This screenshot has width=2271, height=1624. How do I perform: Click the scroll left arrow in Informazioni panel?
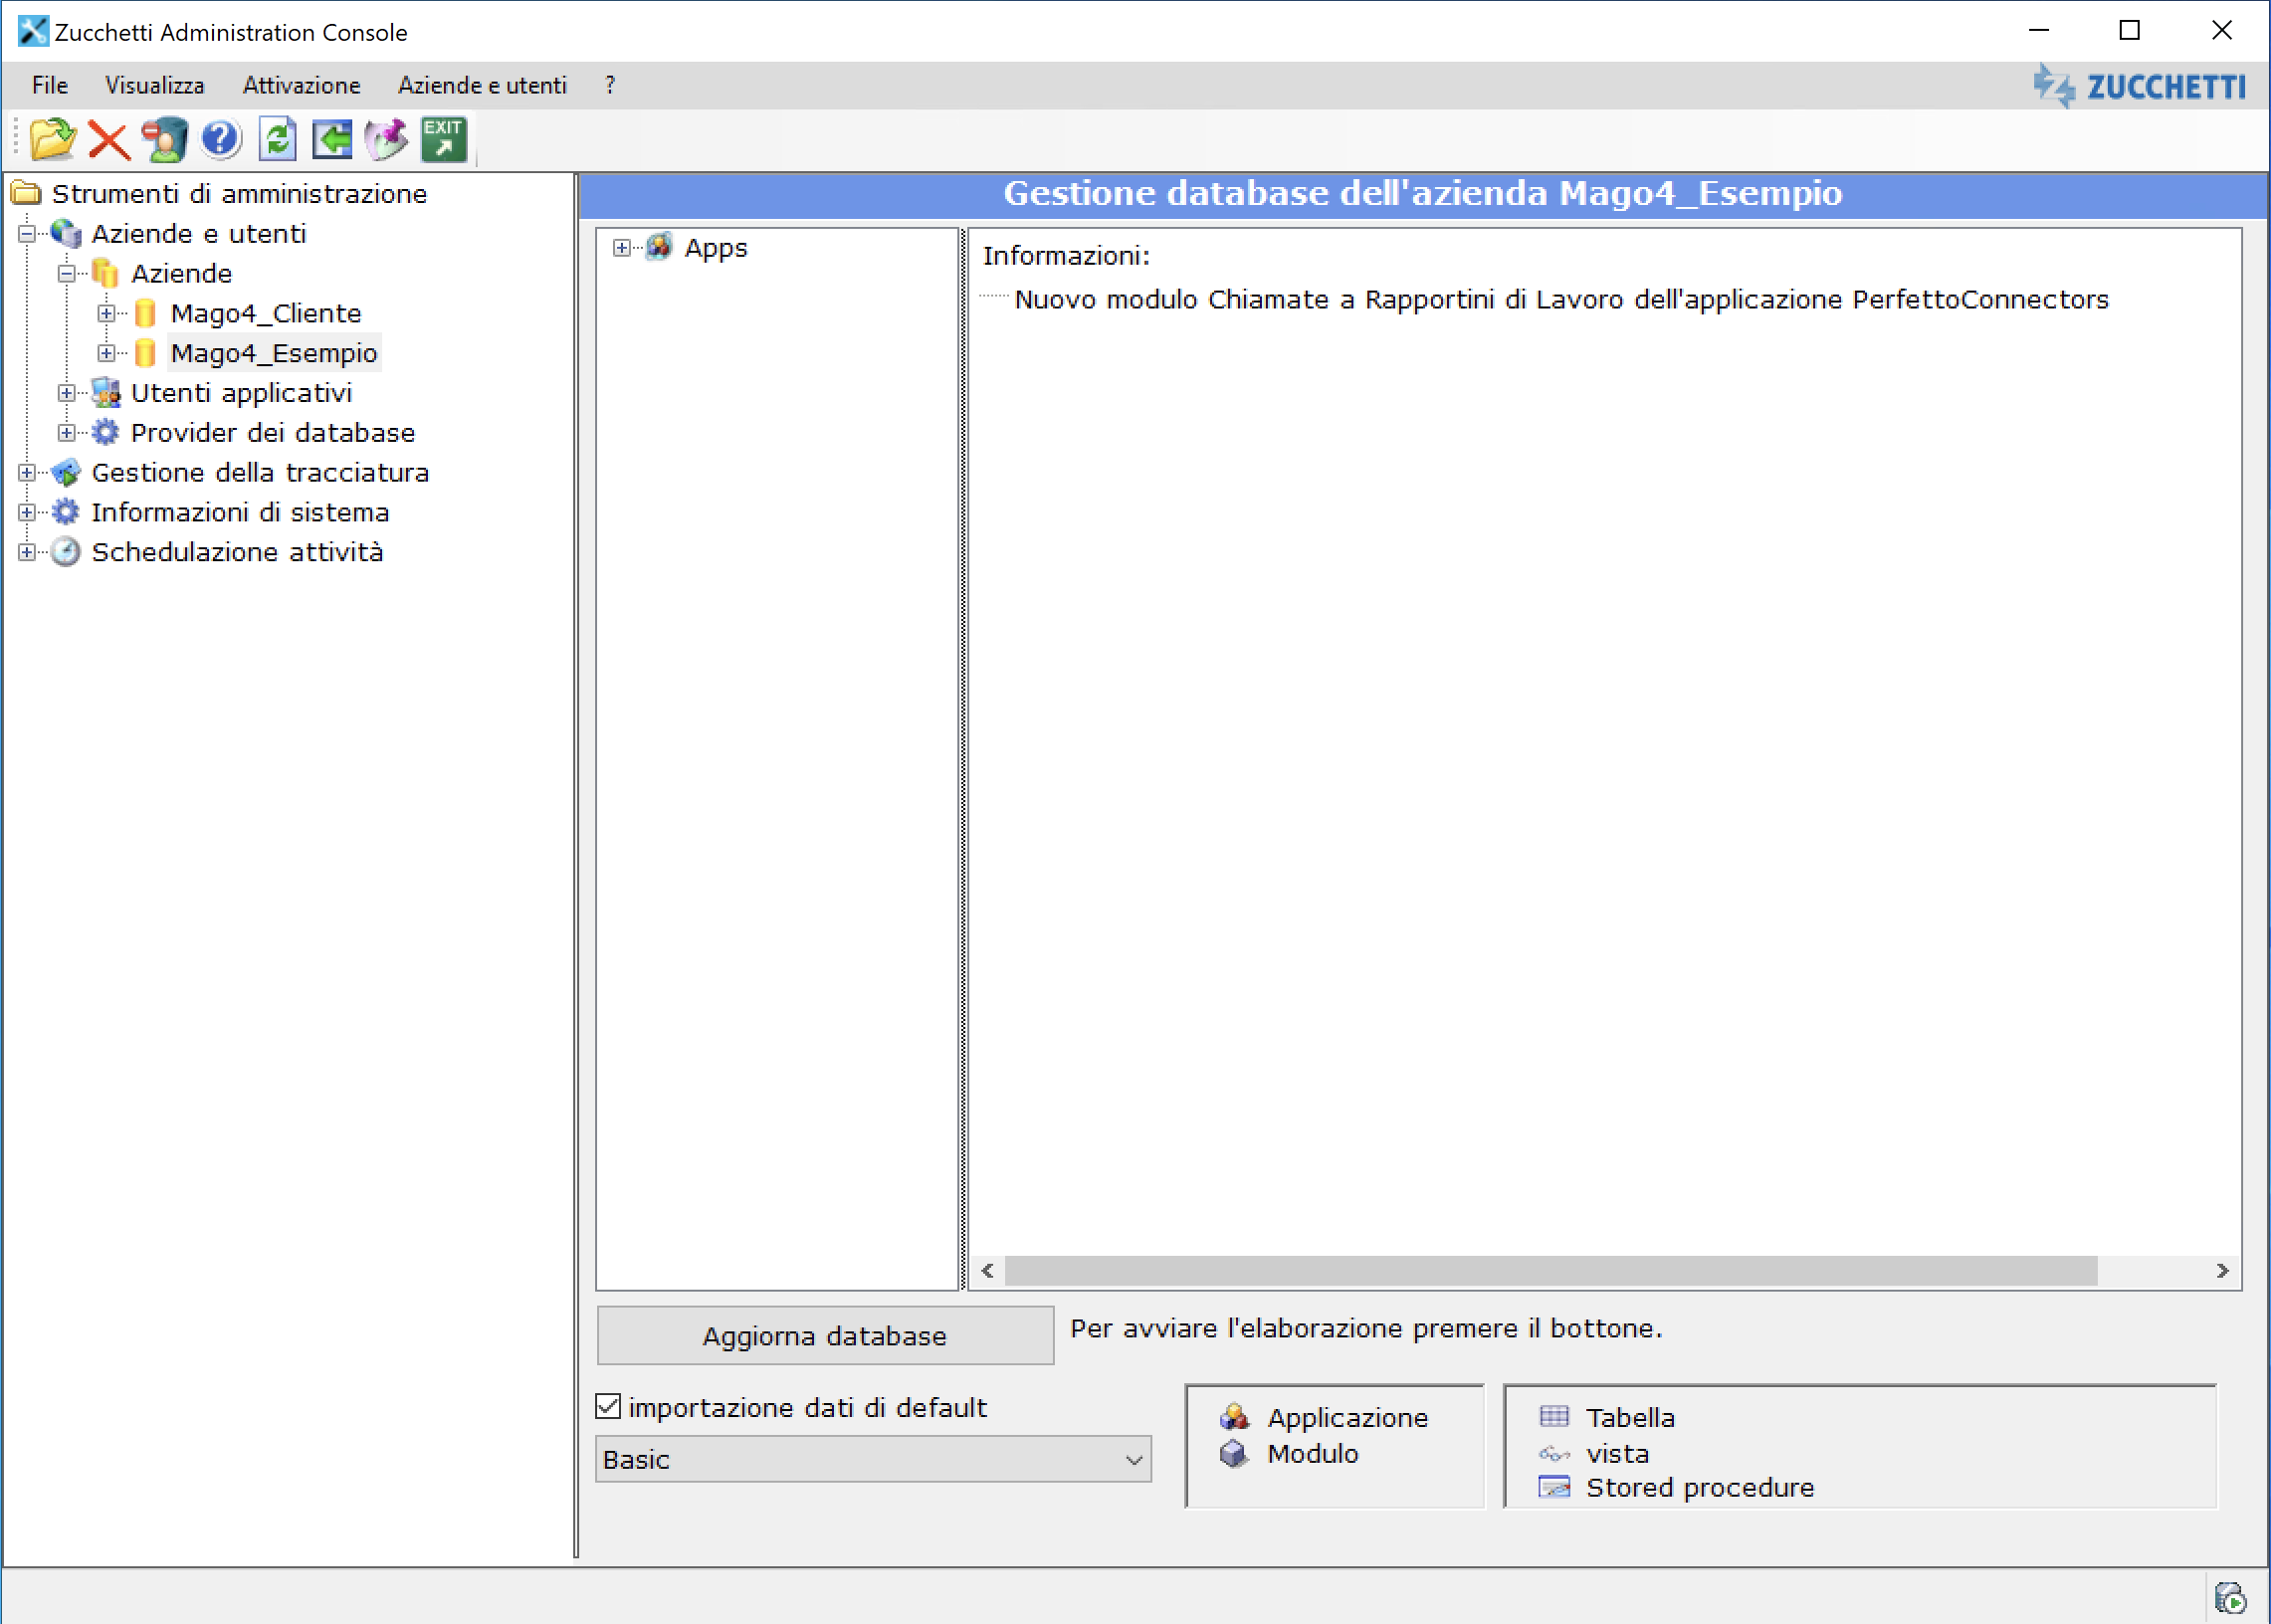click(988, 1270)
